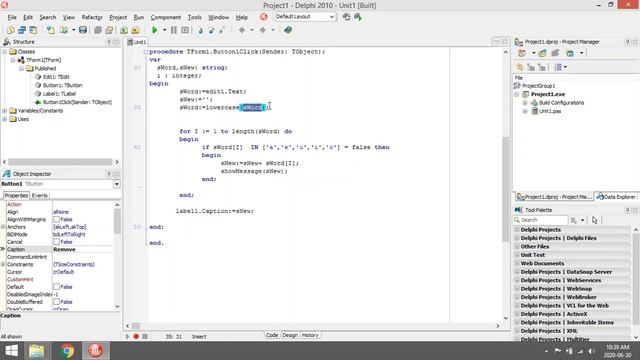The width and height of the screenshot is (640, 360).
Task: Click the Project Manager Sync gear icon
Action: 520,67
